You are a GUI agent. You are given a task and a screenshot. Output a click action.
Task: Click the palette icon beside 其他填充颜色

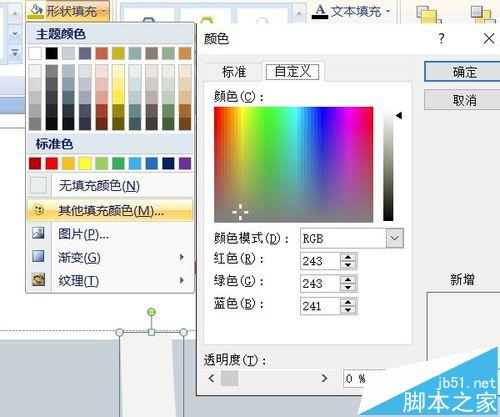tap(39, 210)
